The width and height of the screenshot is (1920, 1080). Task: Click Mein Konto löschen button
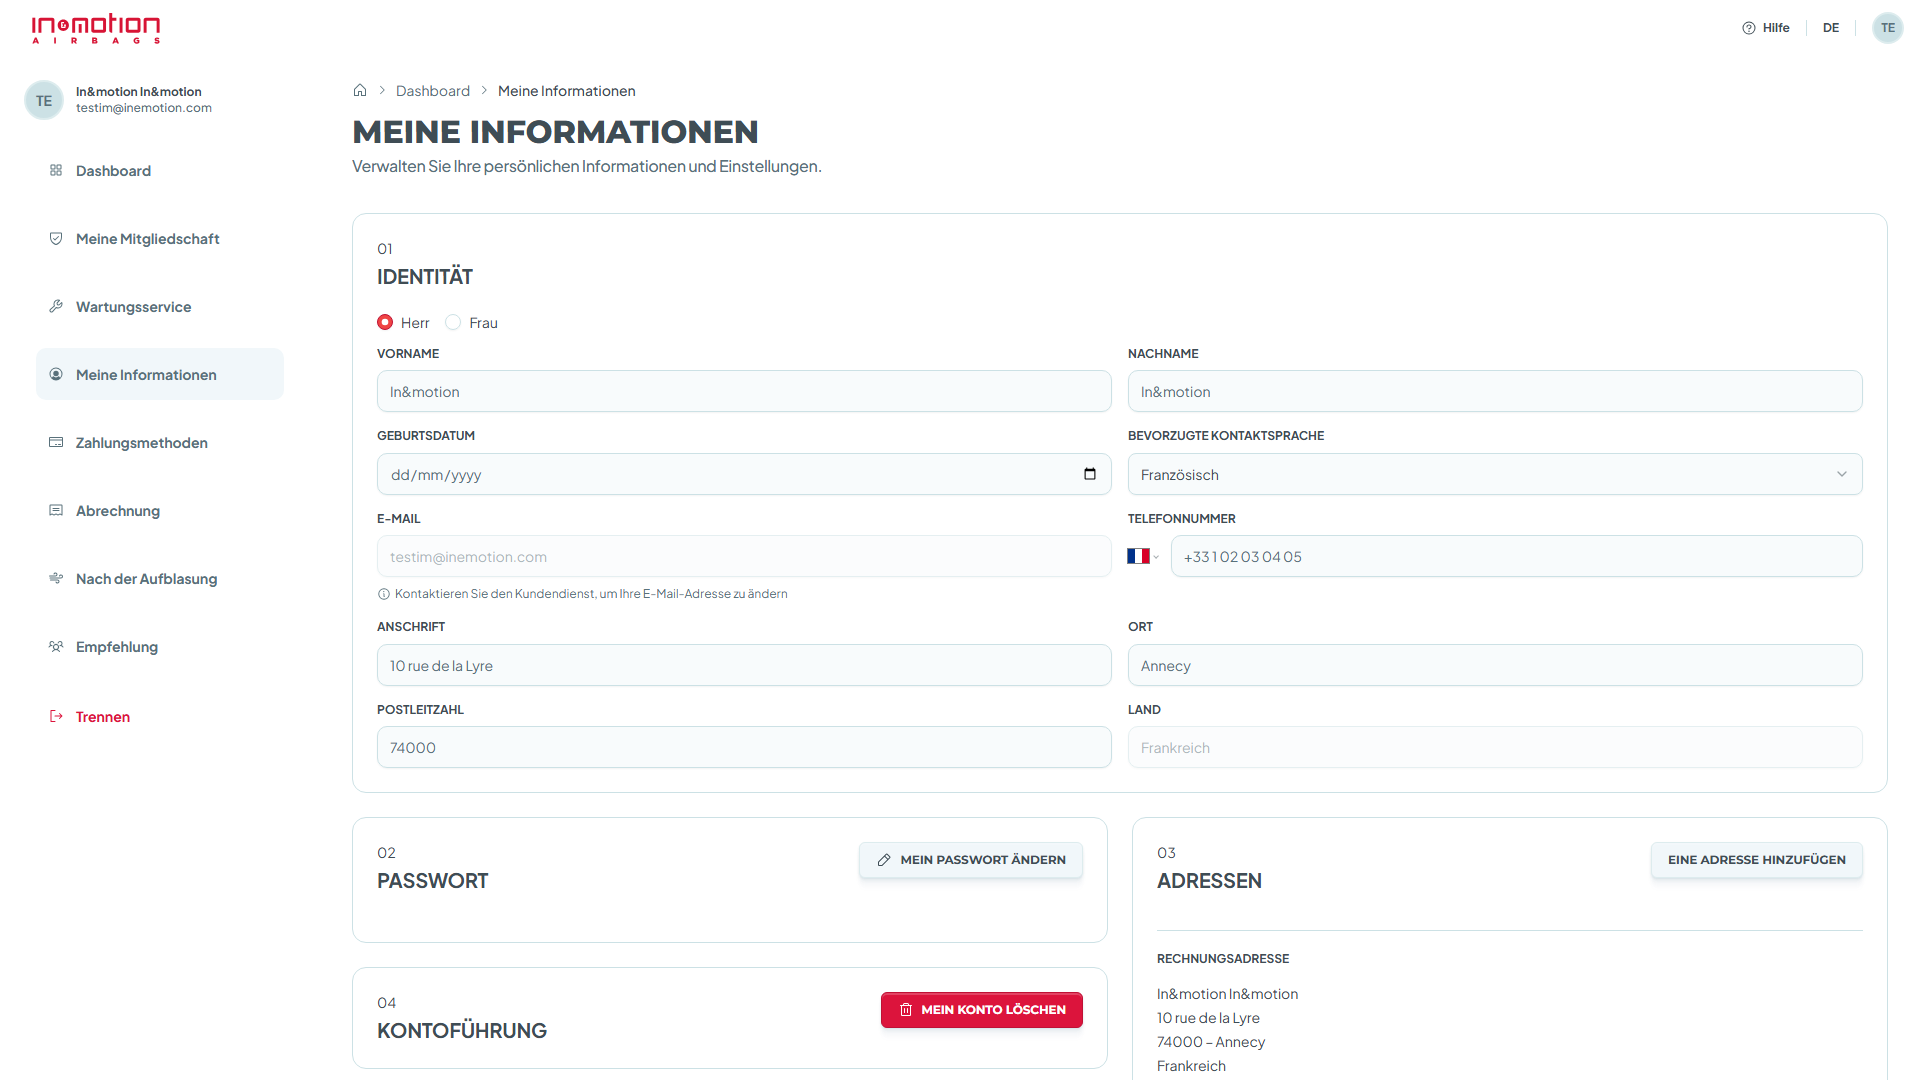tap(982, 1010)
